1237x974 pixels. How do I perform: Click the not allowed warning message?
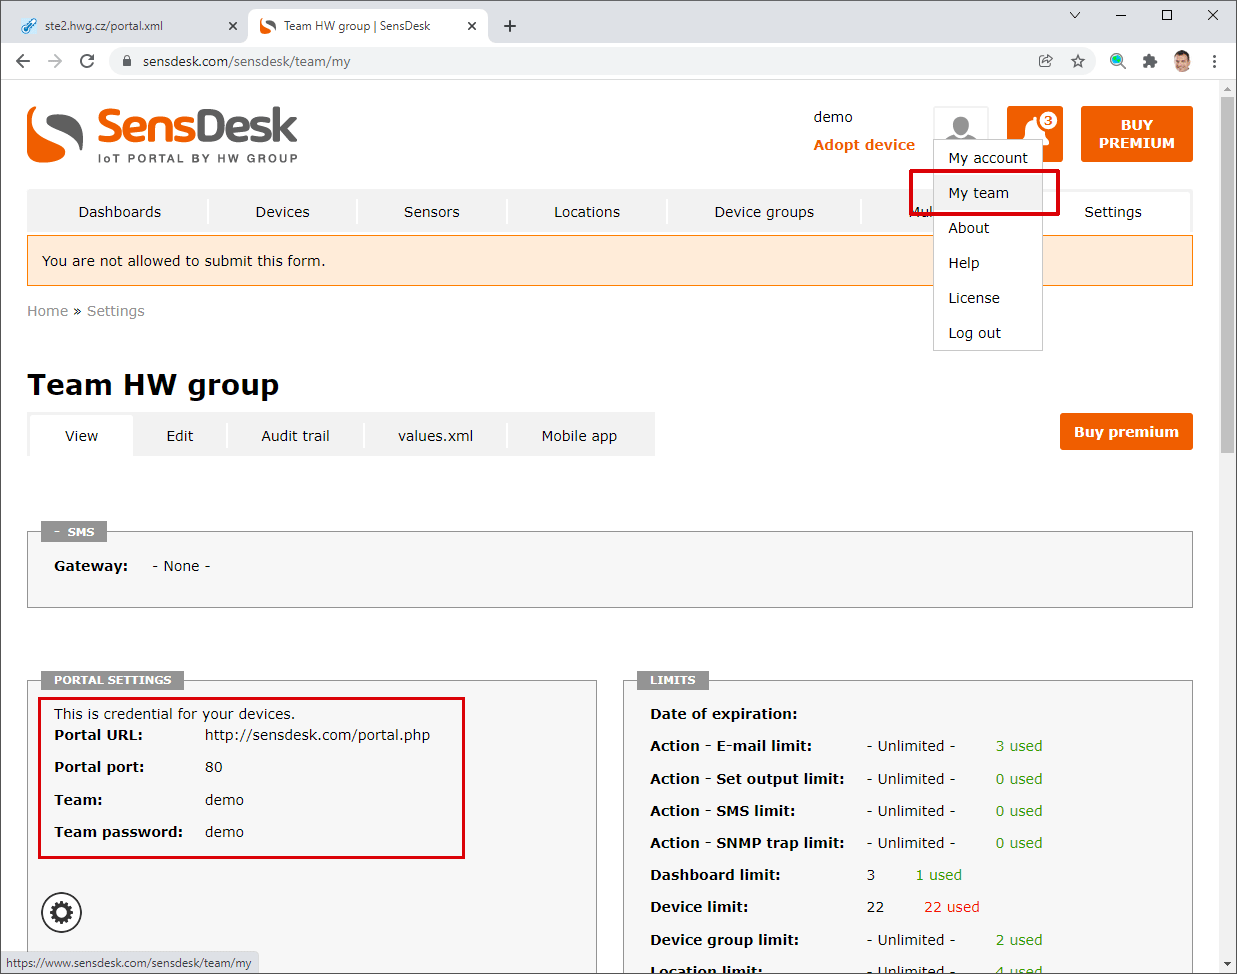point(184,261)
